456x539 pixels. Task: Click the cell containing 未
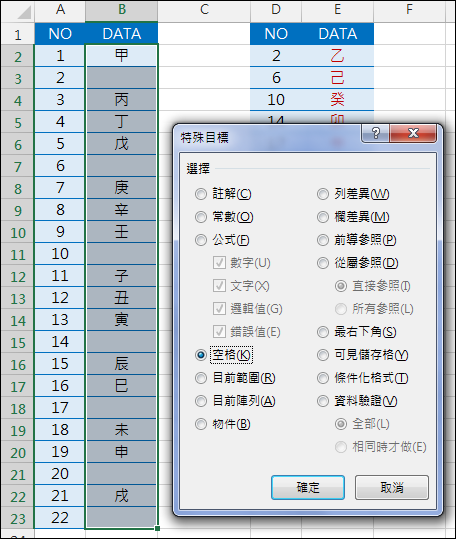pyautogui.click(x=122, y=429)
